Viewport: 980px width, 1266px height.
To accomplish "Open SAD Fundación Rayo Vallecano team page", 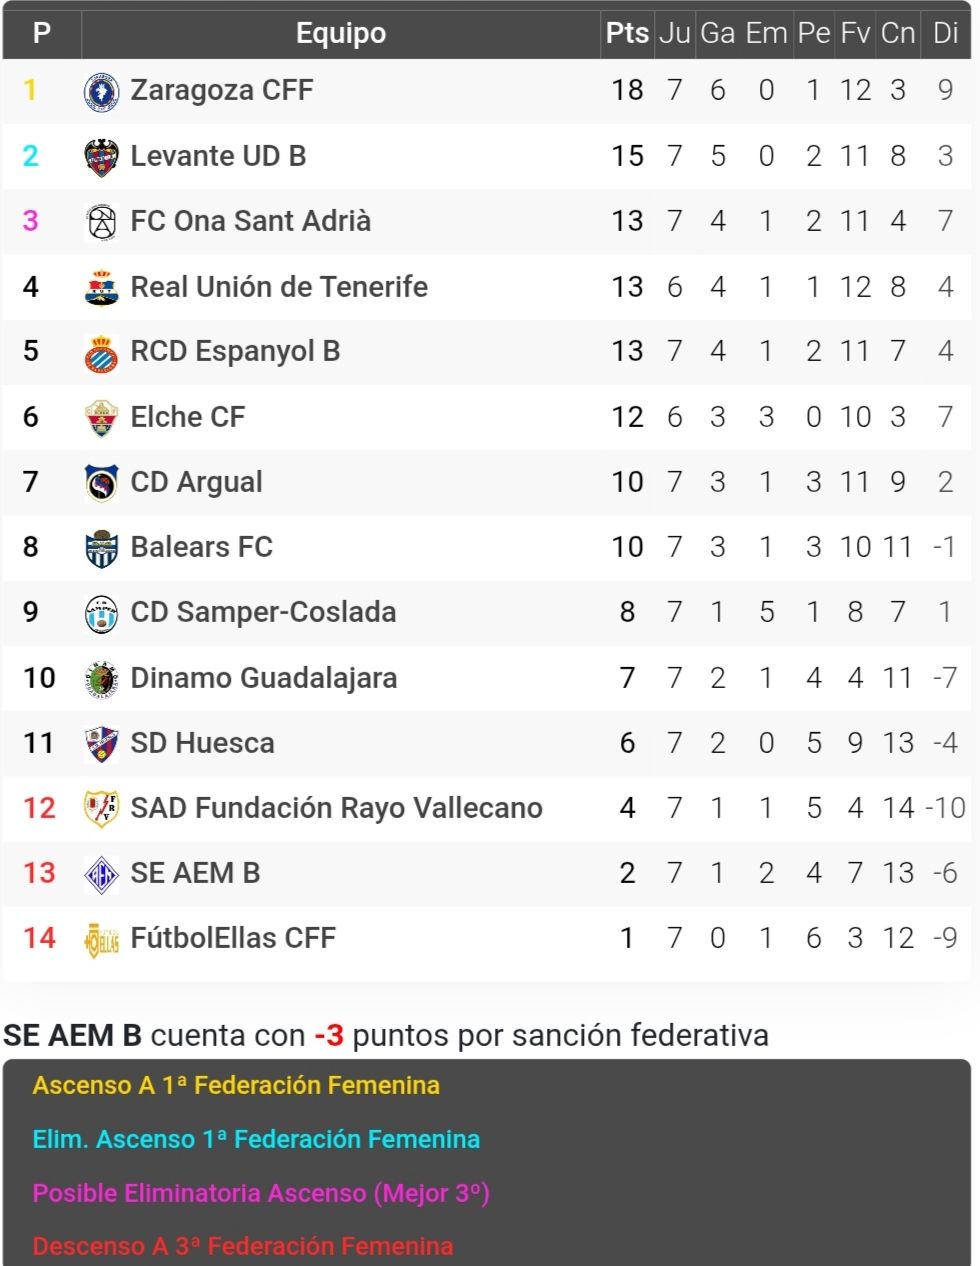I will pos(336,808).
